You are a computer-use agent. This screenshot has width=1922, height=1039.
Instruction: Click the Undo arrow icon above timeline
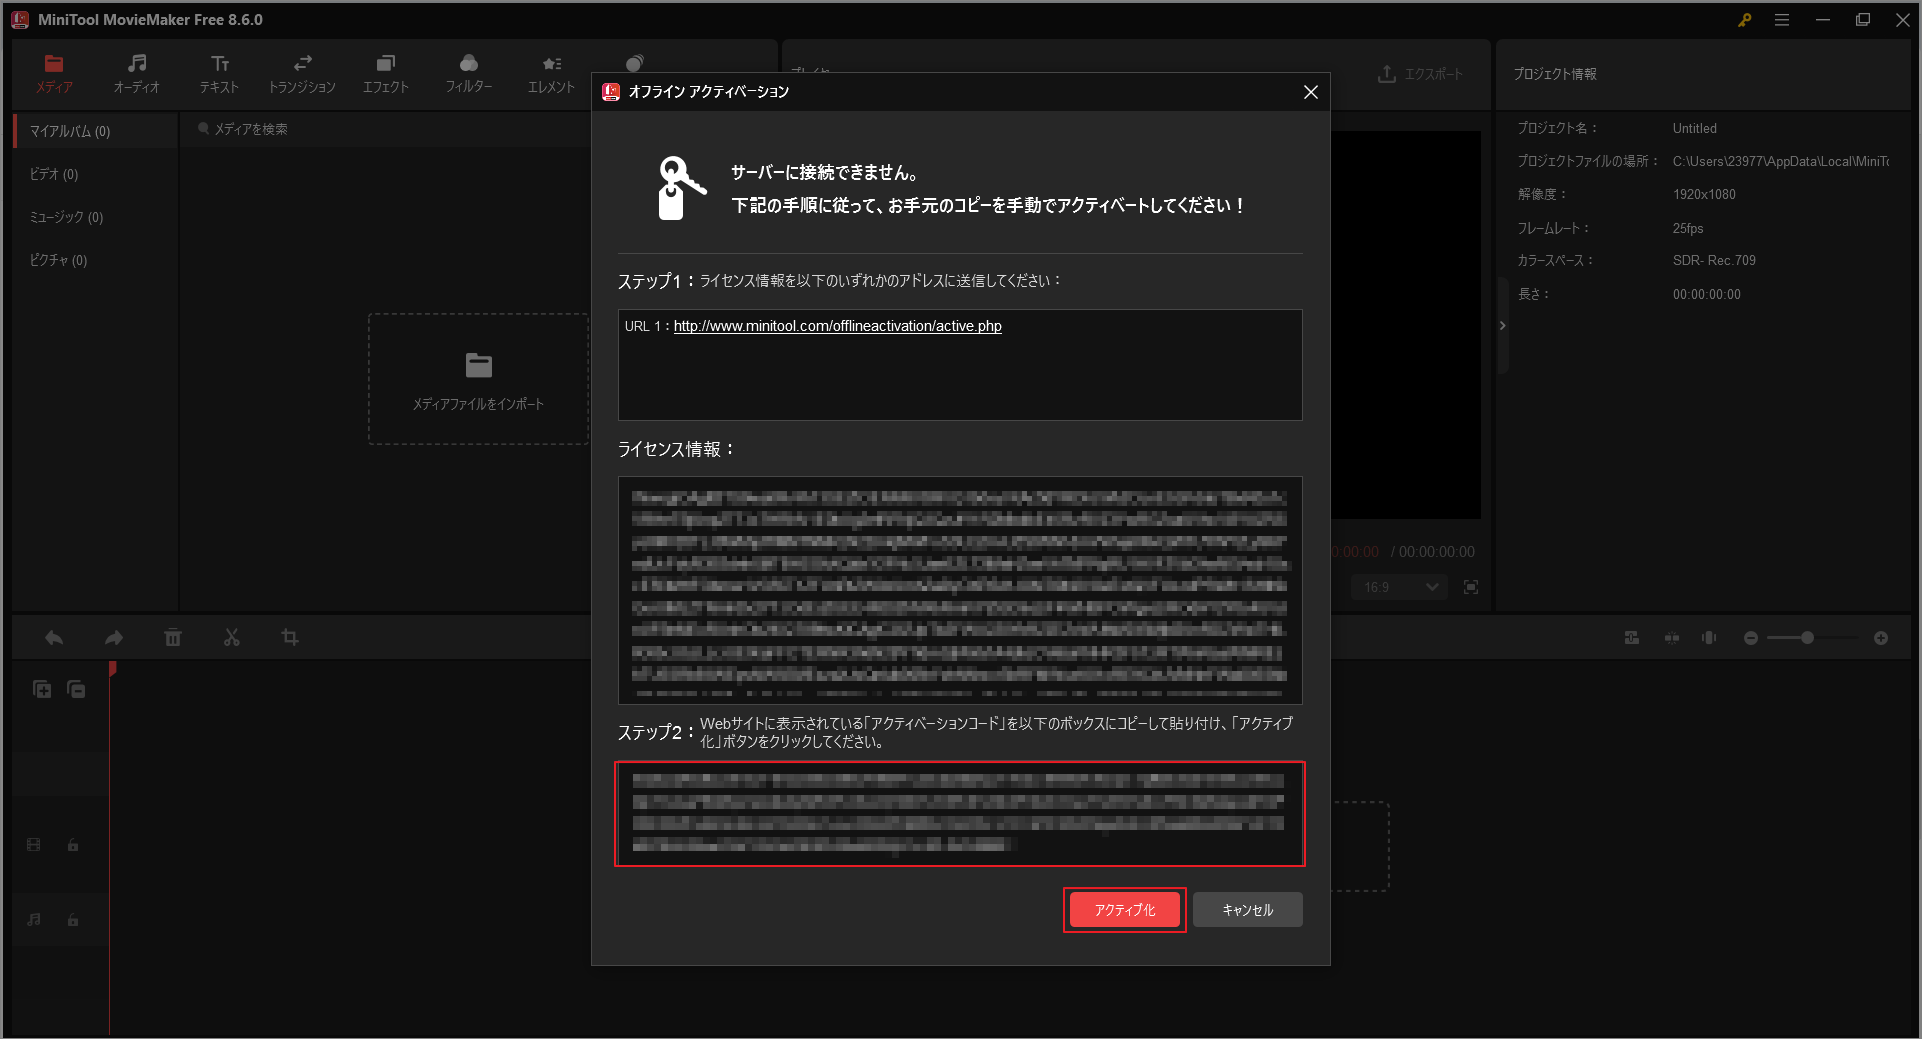pos(53,637)
